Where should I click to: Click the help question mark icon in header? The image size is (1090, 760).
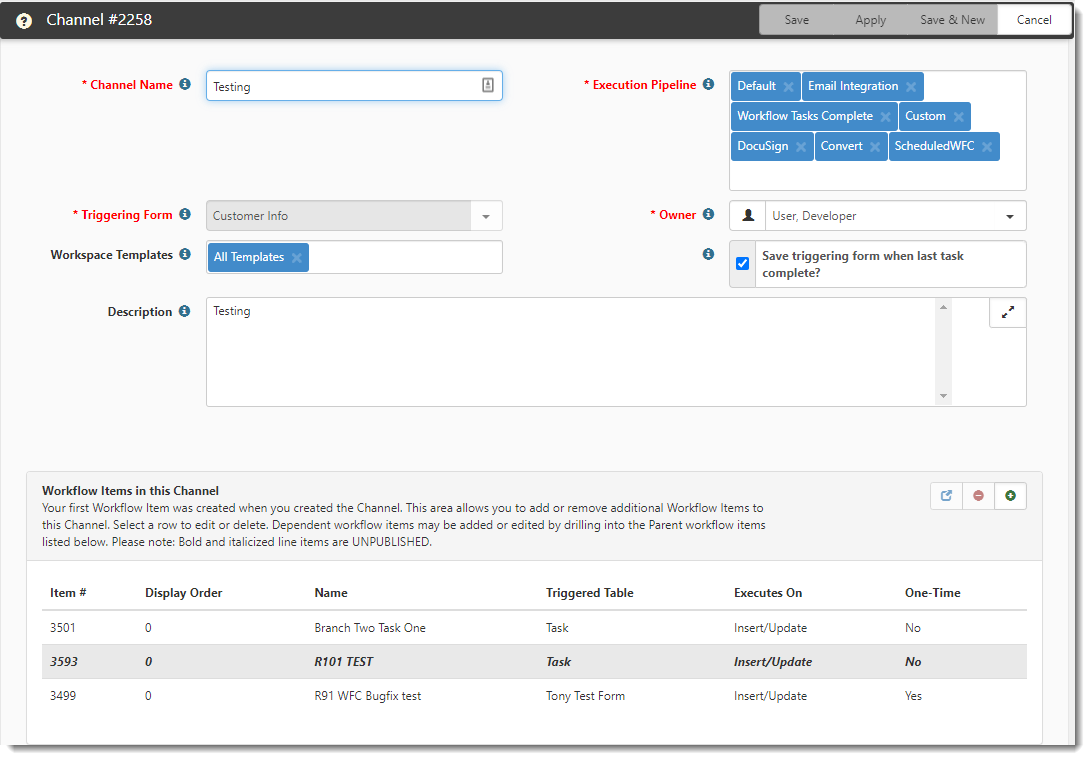click(24, 20)
